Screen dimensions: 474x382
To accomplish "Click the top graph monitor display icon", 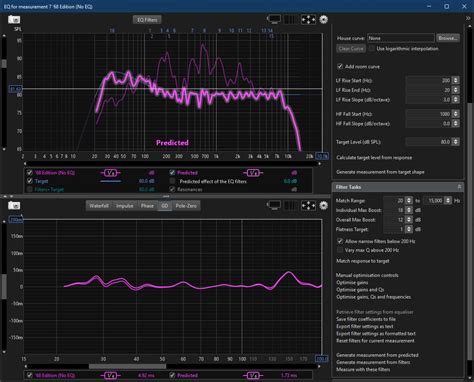I will point(274,20).
